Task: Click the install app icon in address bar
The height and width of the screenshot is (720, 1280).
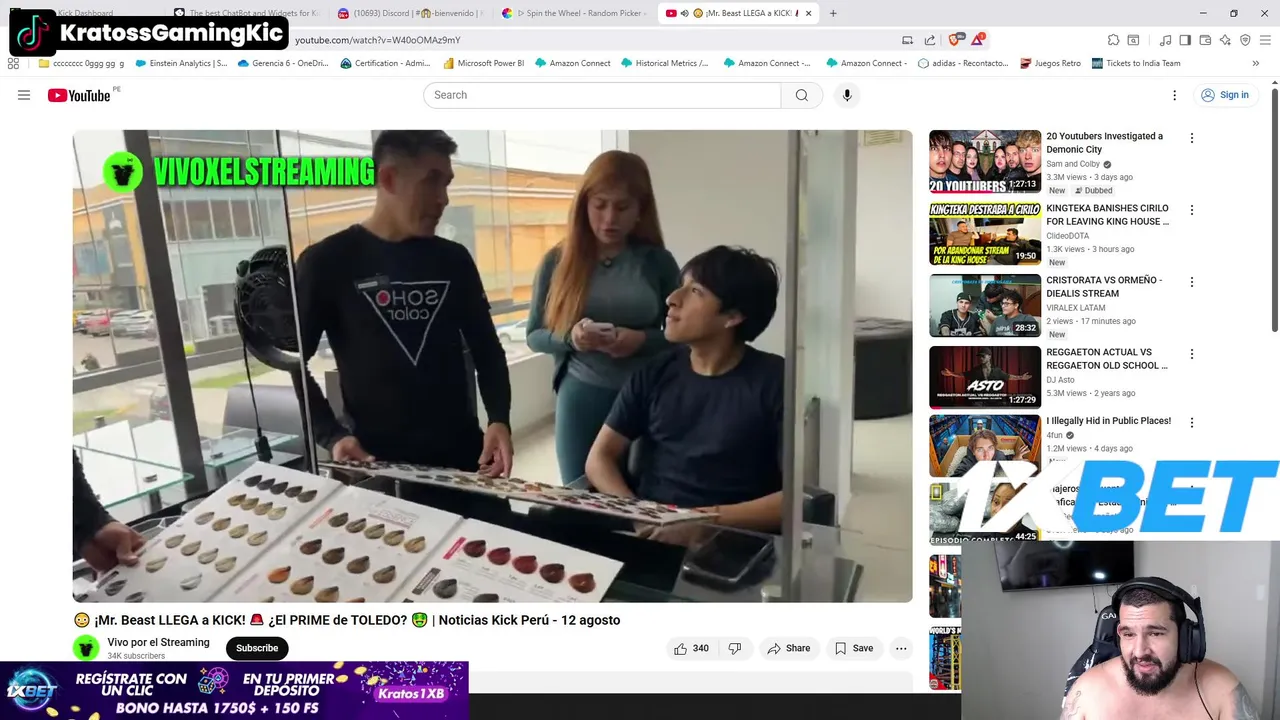Action: coord(908,40)
